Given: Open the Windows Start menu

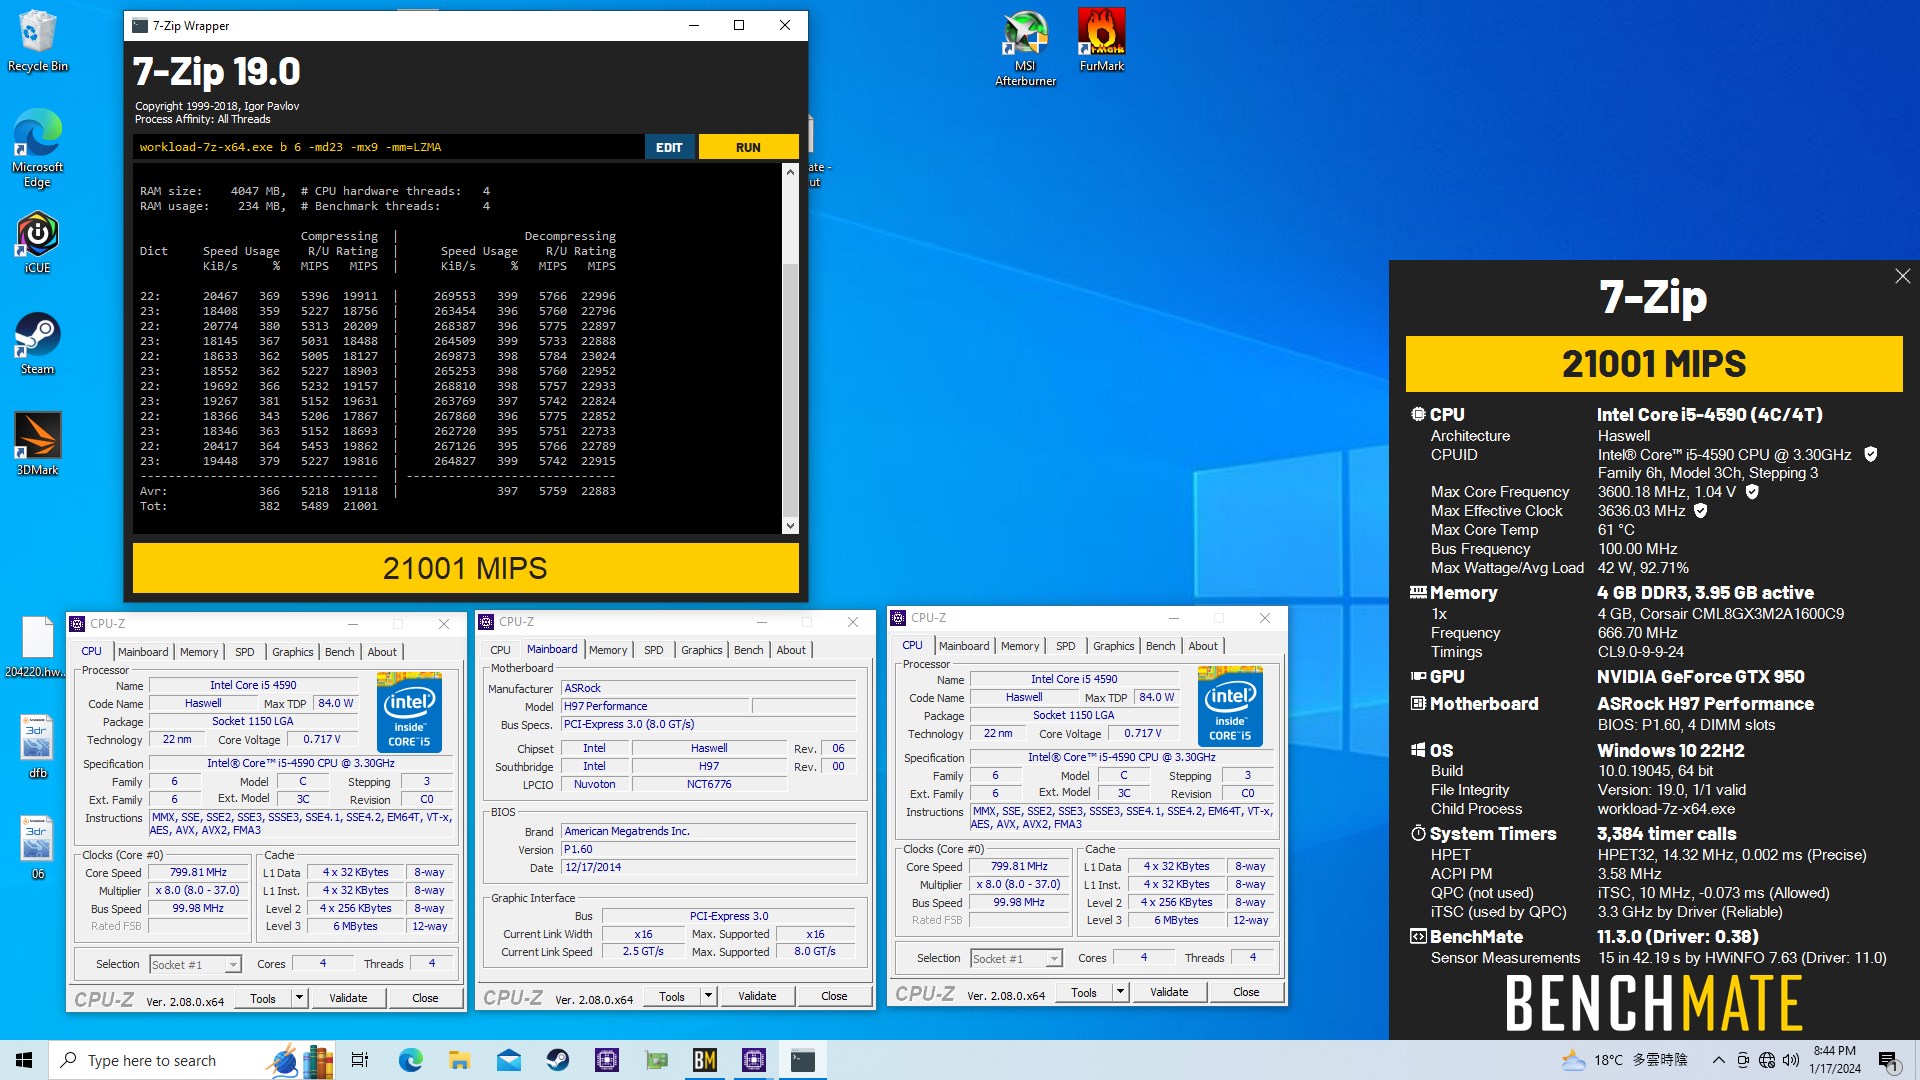Looking at the screenshot, I should 24,1060.
